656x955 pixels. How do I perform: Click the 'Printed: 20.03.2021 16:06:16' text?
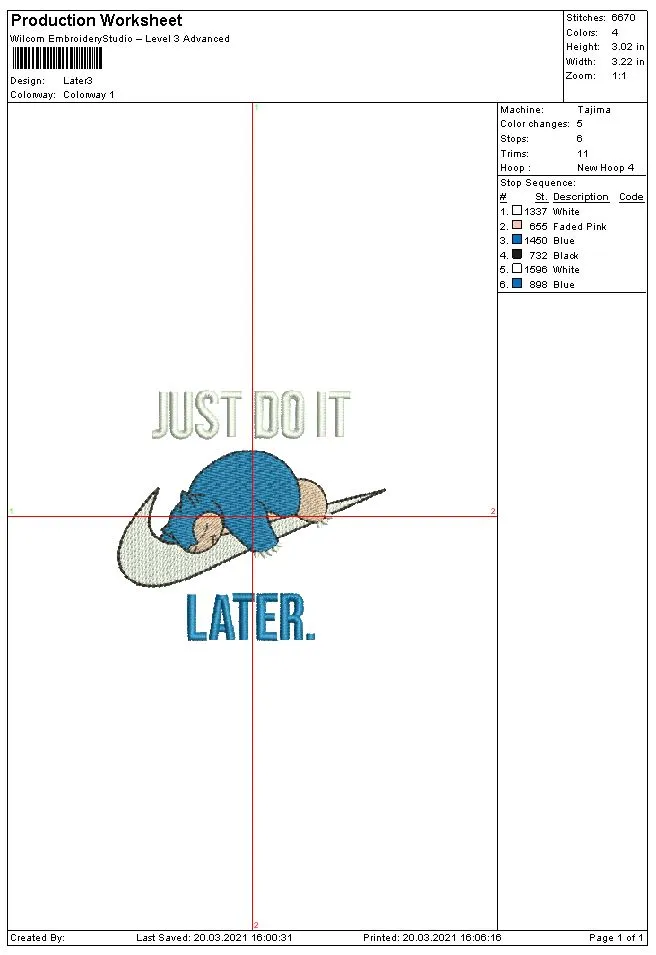point(432,937)
